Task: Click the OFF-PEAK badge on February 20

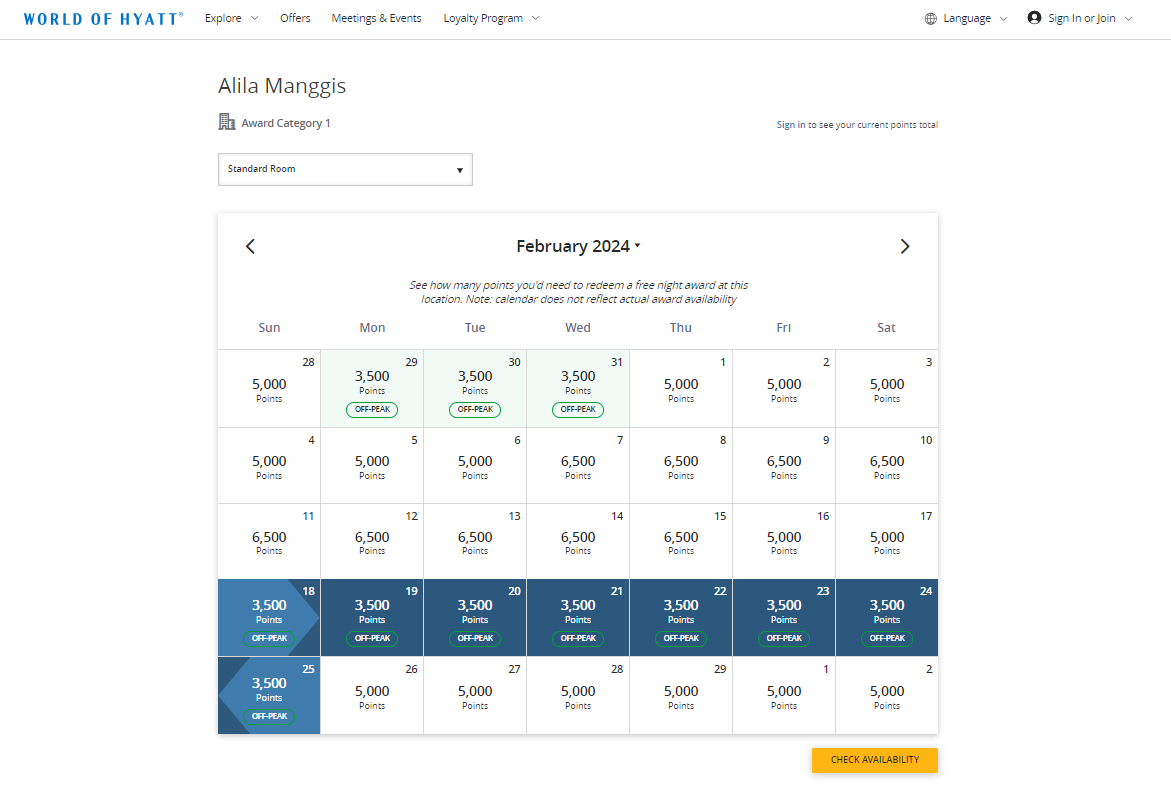Action: pos(475,638)
